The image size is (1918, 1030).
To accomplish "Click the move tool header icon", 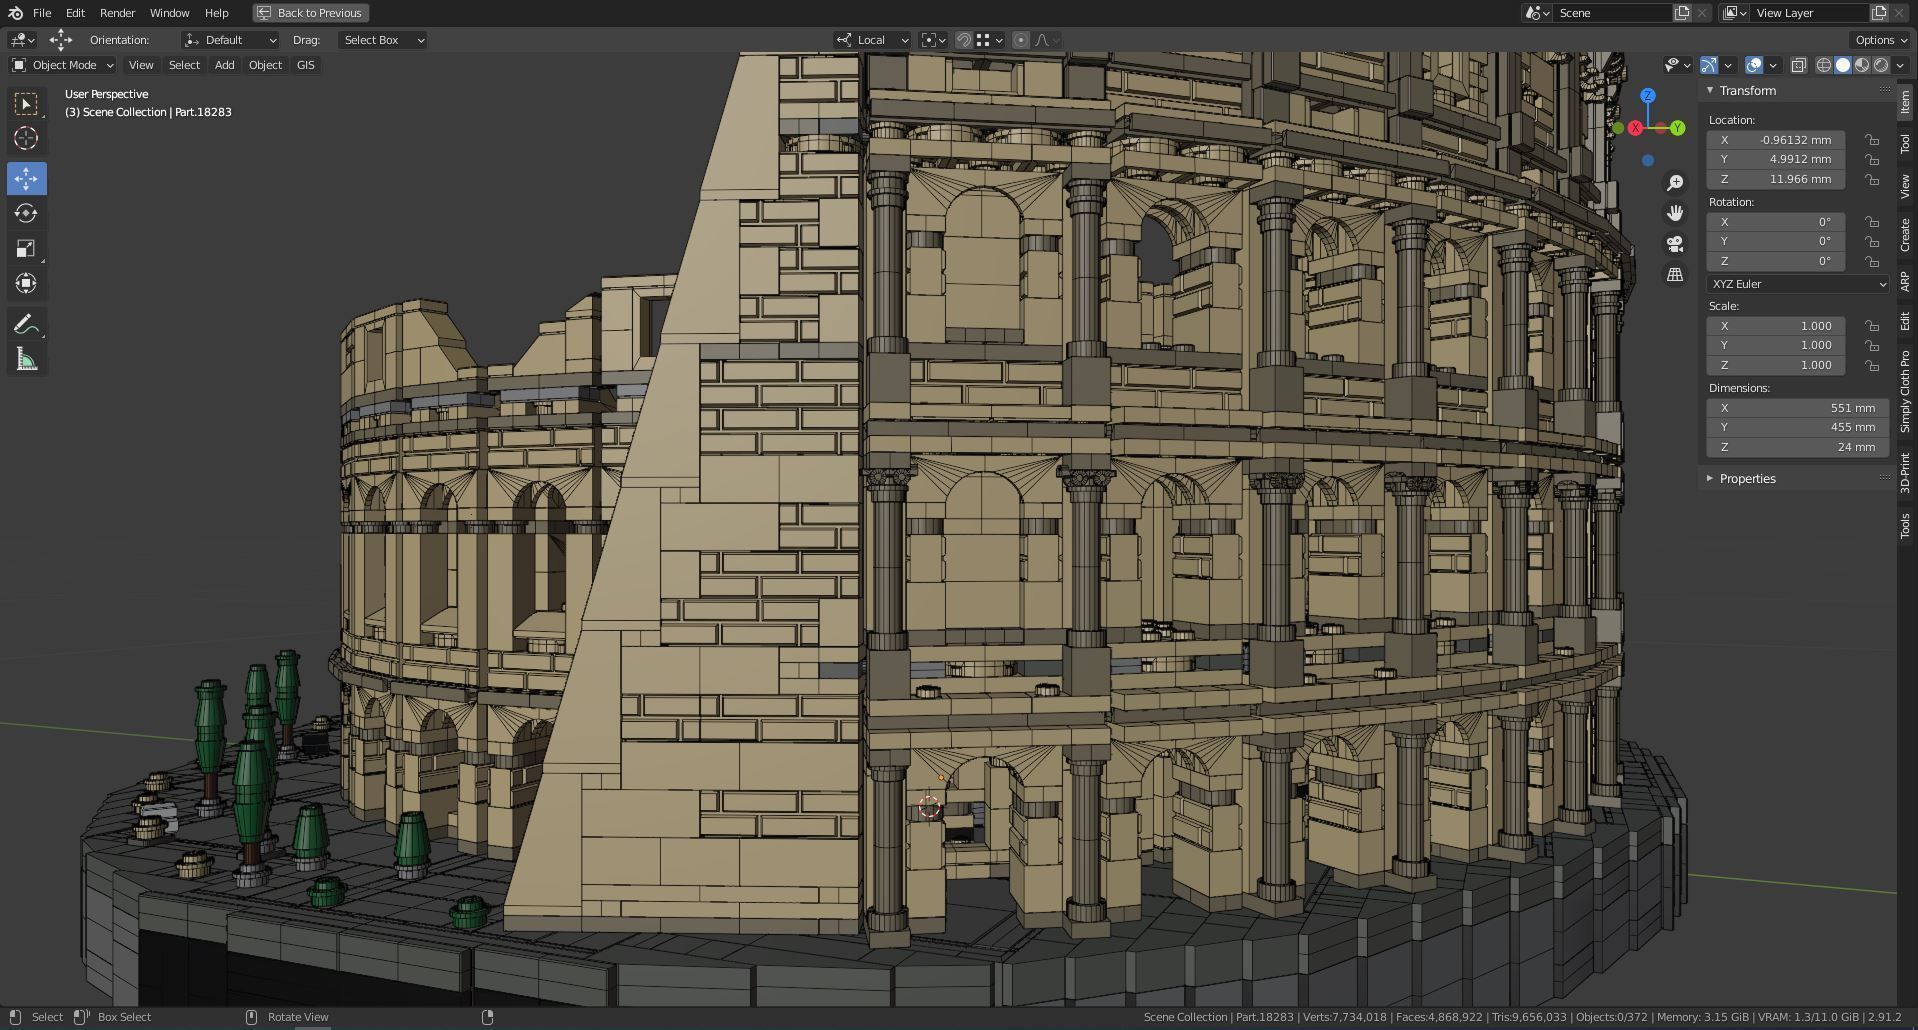I will [61, 40].
